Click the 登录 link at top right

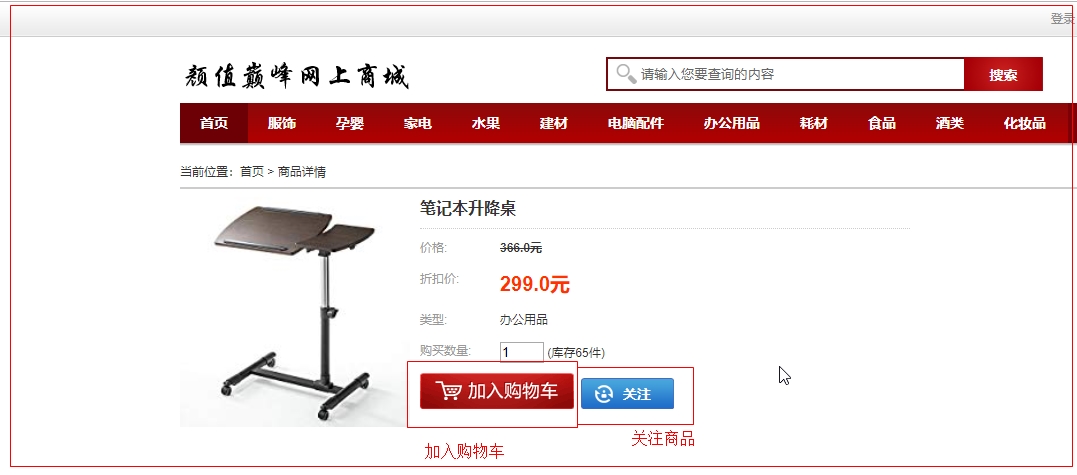pyautogui.click(x=1062, y=19)
